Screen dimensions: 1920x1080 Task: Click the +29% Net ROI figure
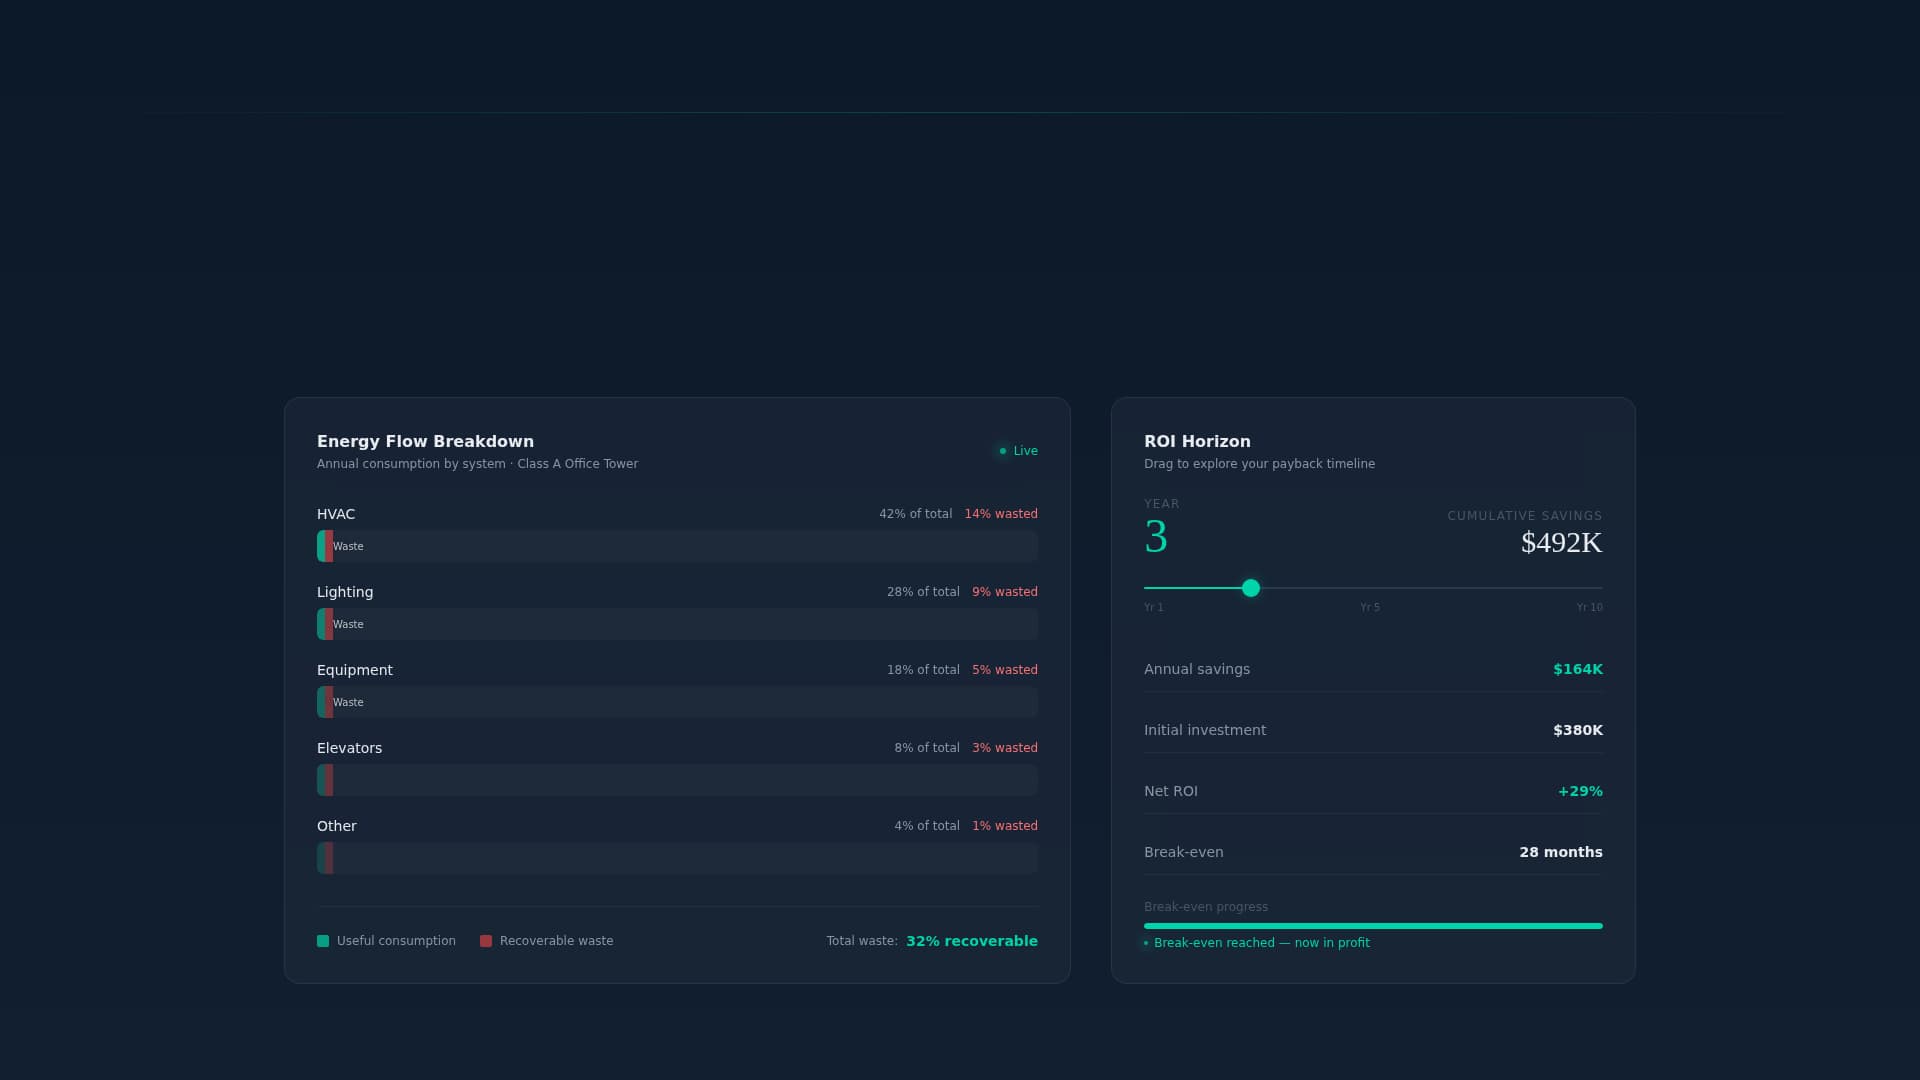(x=1580, y=790)
